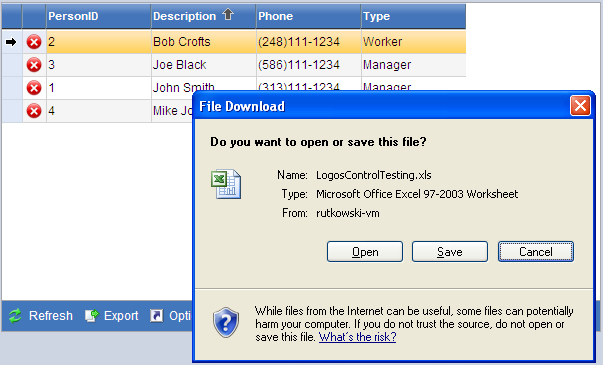Click the red delete icon for Joe Black
The image size is (603, 365).
[34, 65]
